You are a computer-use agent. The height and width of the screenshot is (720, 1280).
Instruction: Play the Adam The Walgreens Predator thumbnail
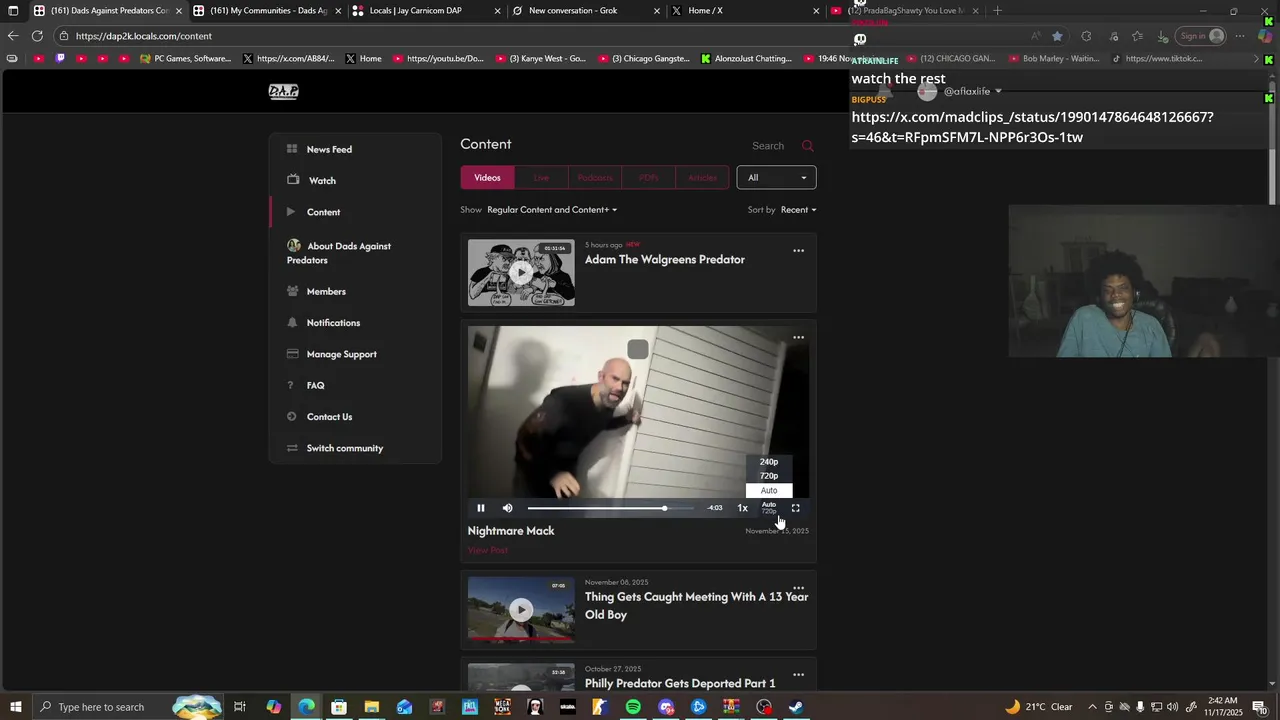tap(521, 272)
